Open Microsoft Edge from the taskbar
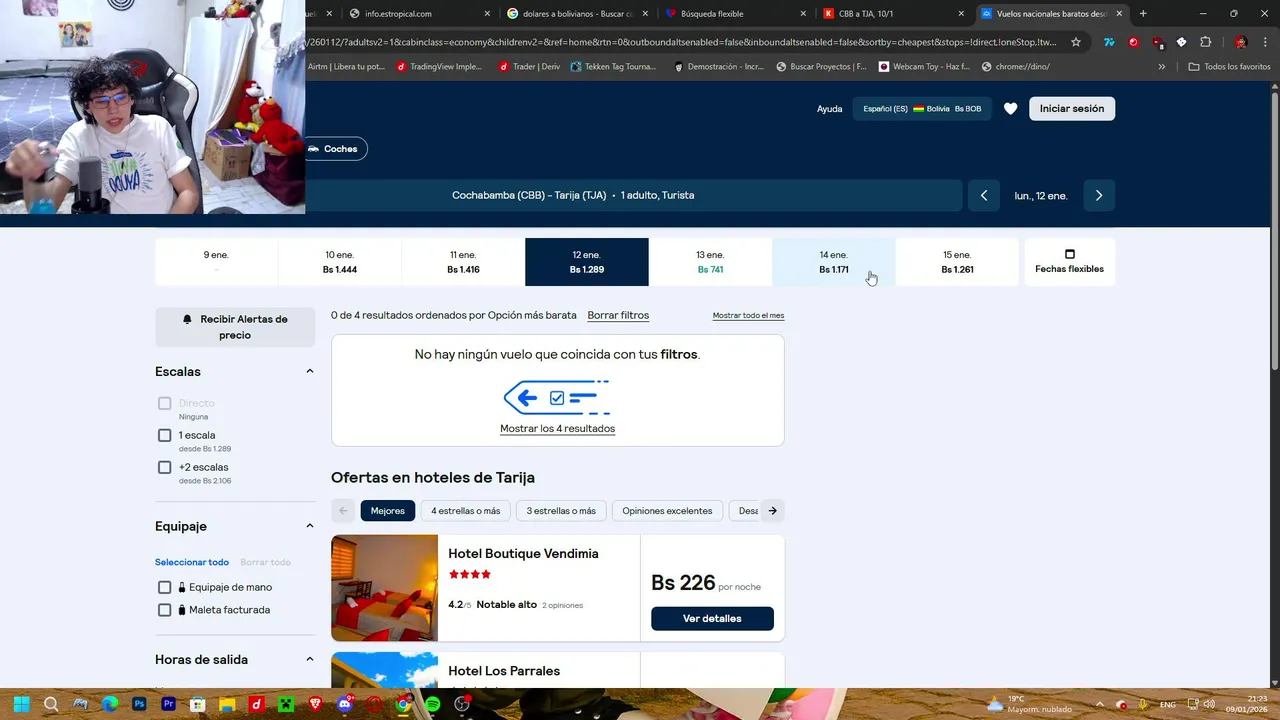The width and height of the screenshot is (1280, 720). pyautogui.click(x=110, y=704)
